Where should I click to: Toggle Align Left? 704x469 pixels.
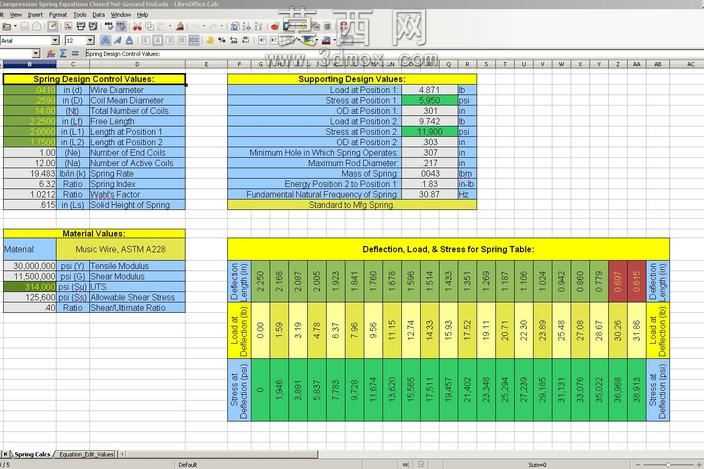[x=145, y=40]
